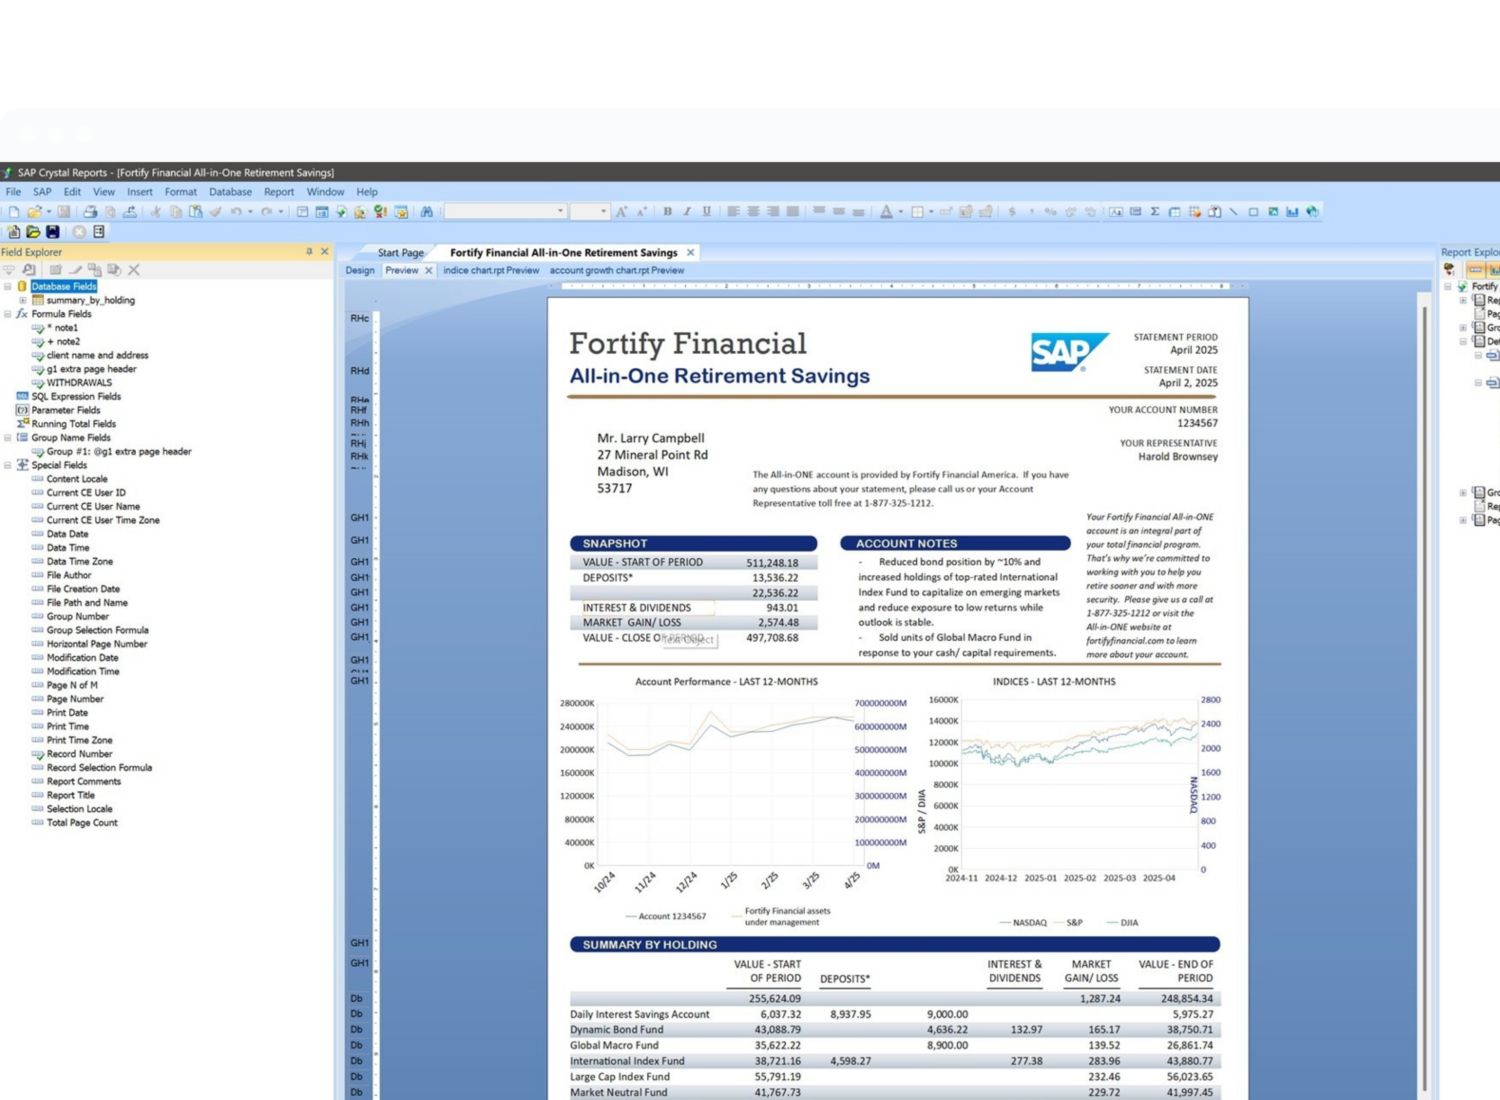Screen dimensions: 1500x1100
Task: Toggle Bold formatting button
Action: tap(667, 212)
